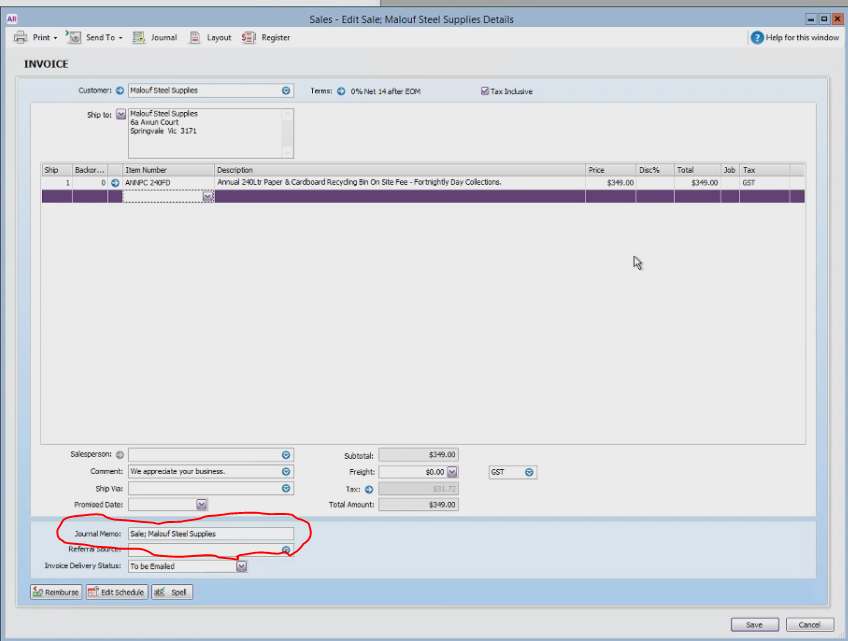Click the Journal Memo text field
The image size is (848, 641).
pos(211,534)
